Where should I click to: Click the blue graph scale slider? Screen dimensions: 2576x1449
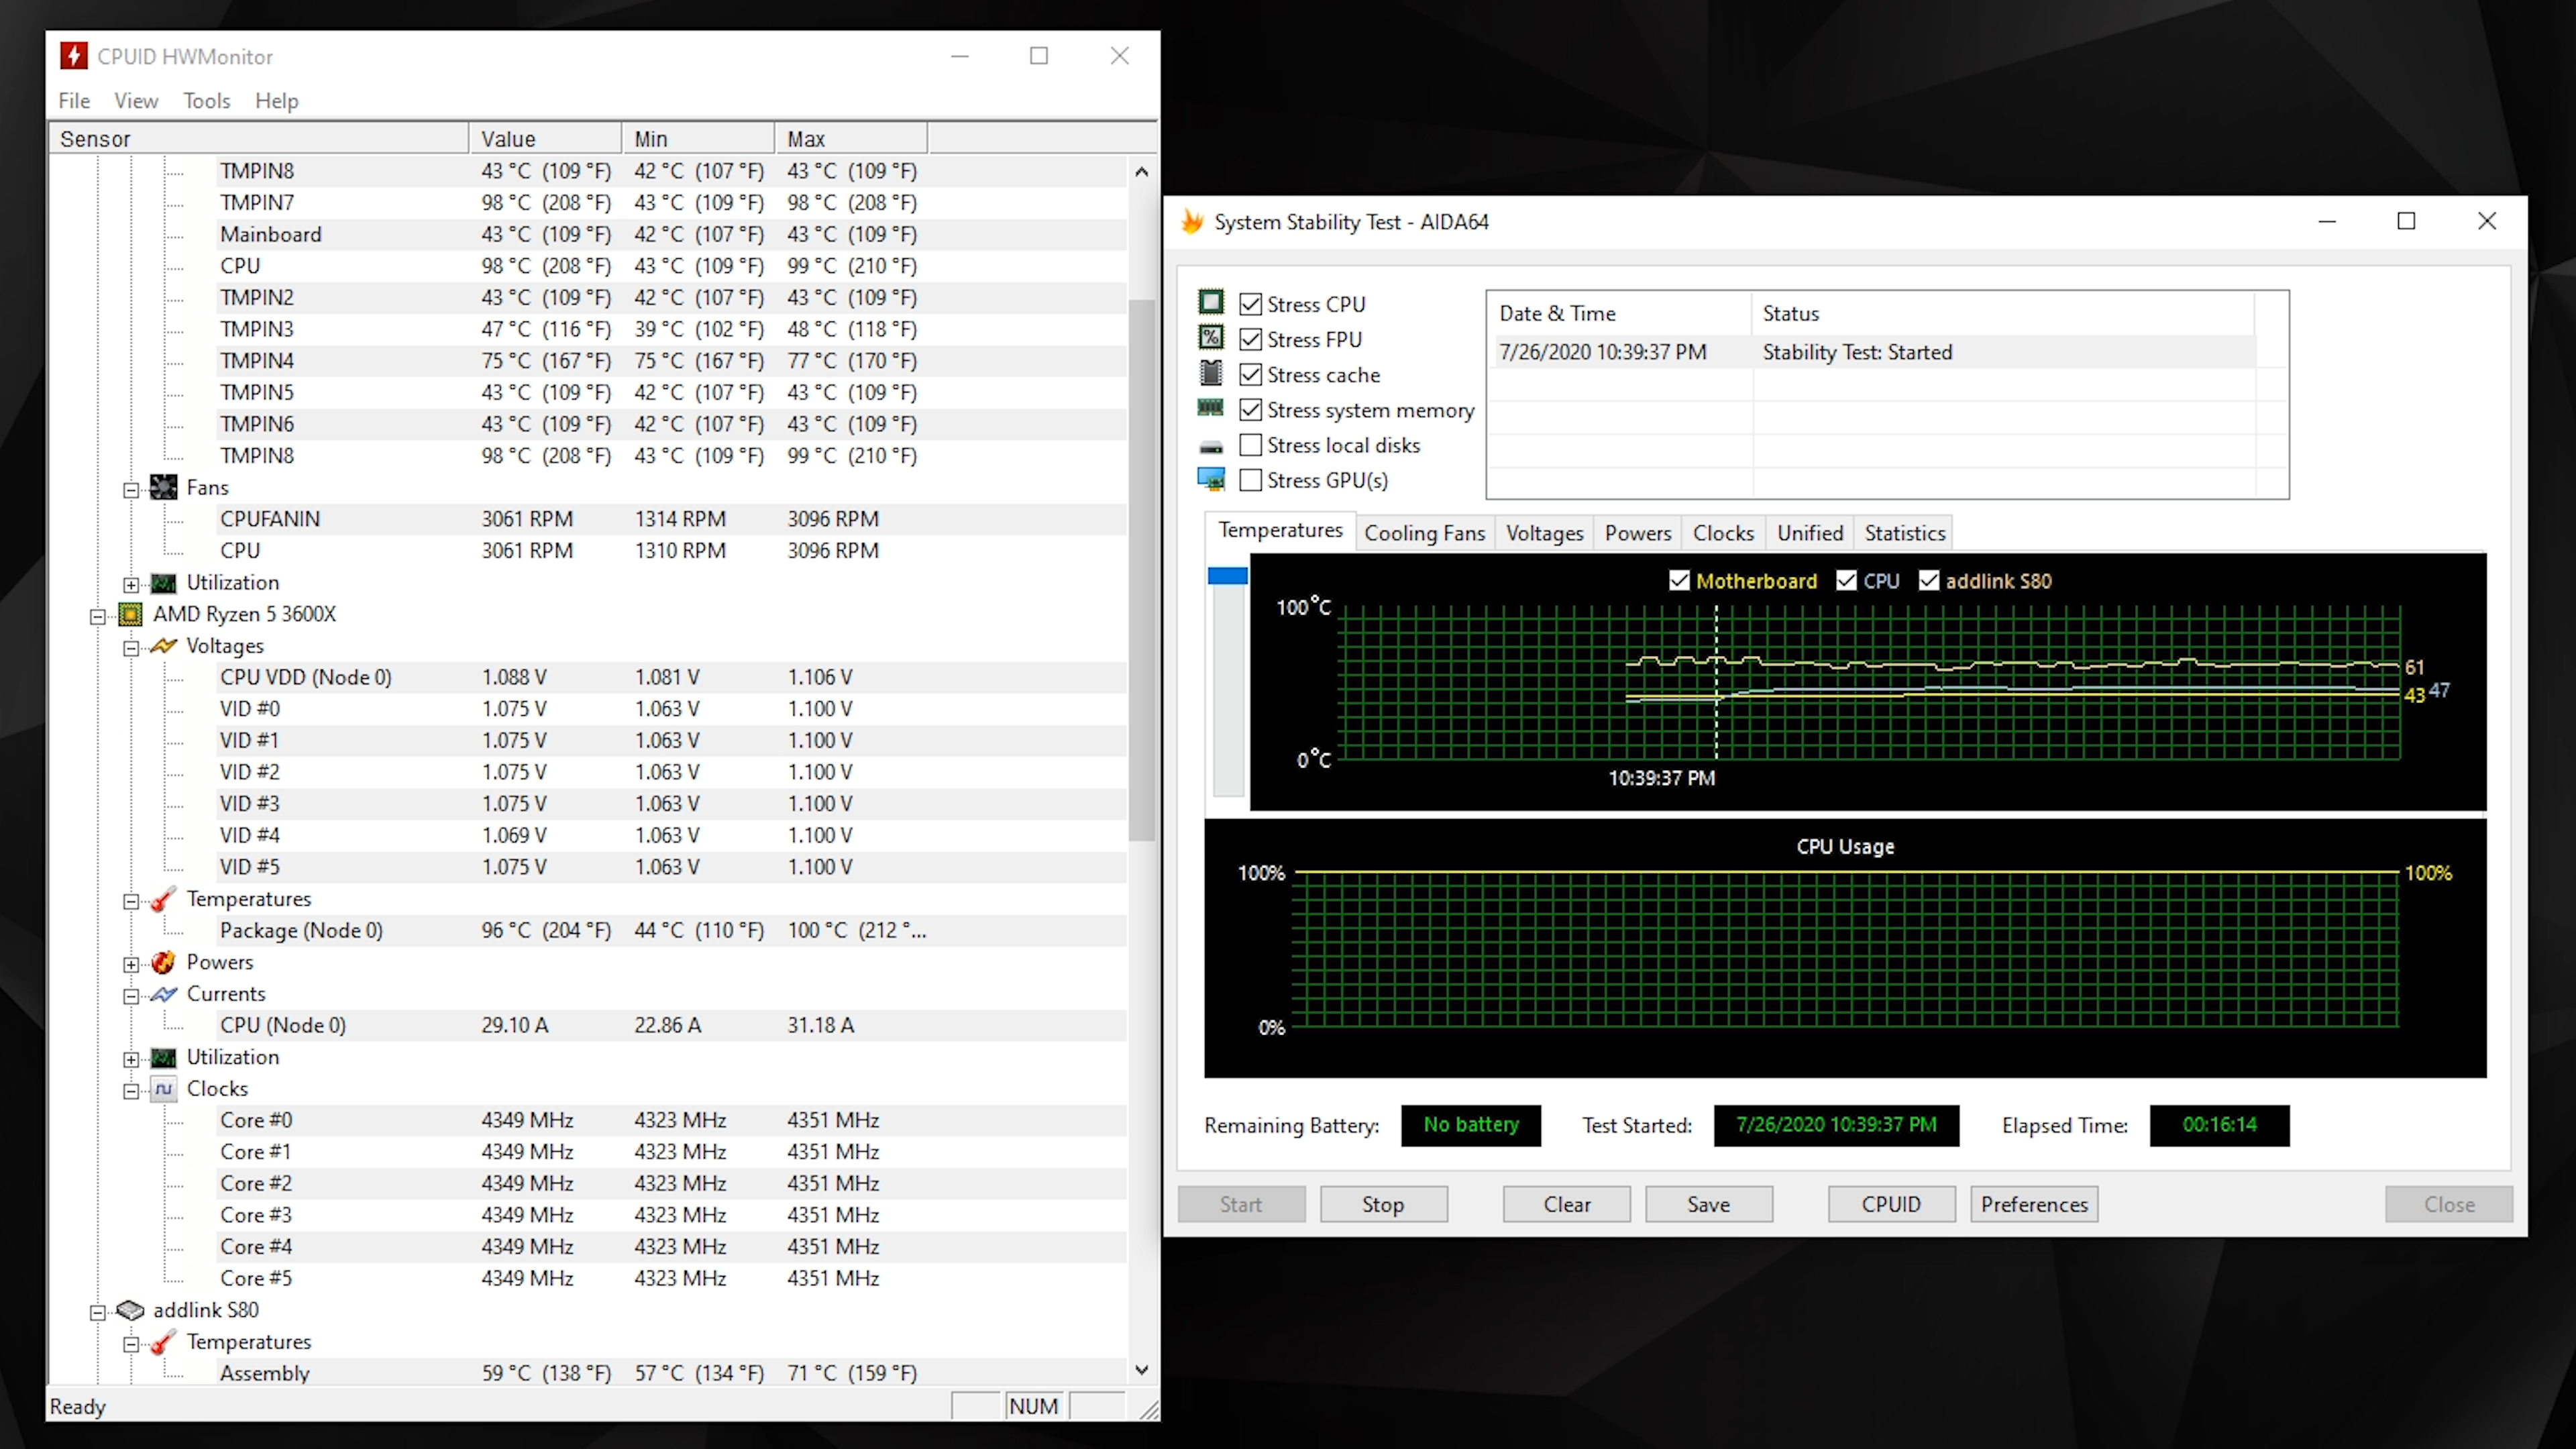click(1227, 575)
